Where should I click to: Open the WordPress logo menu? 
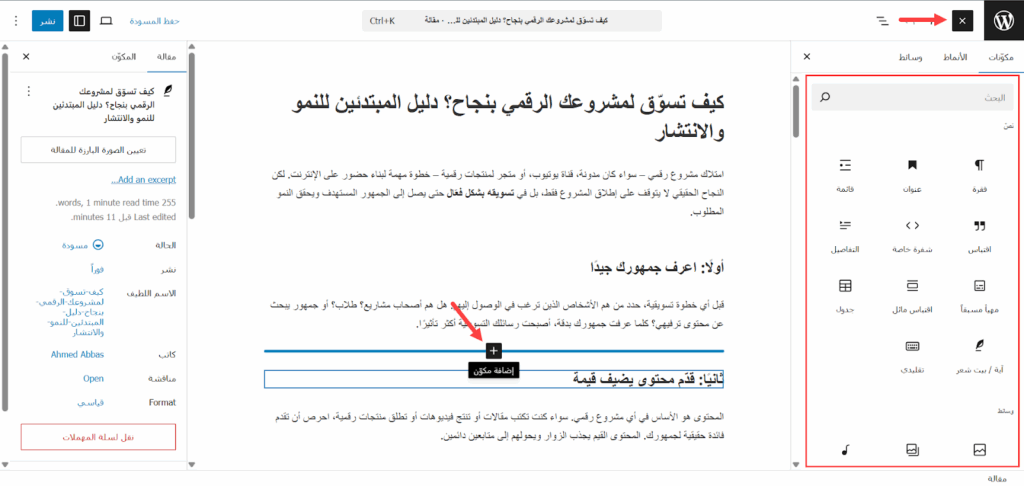1003,20
